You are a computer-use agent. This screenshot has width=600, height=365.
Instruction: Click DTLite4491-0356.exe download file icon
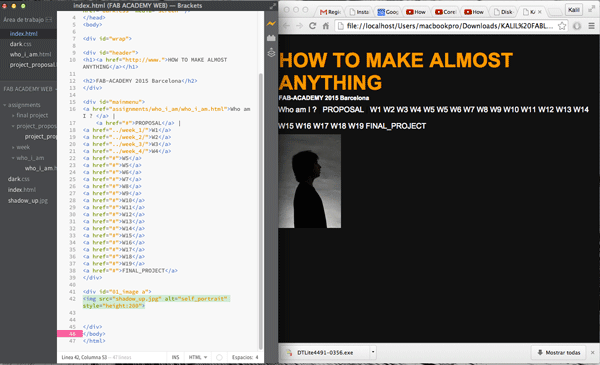pyautogui.click(x=290, y=352)
